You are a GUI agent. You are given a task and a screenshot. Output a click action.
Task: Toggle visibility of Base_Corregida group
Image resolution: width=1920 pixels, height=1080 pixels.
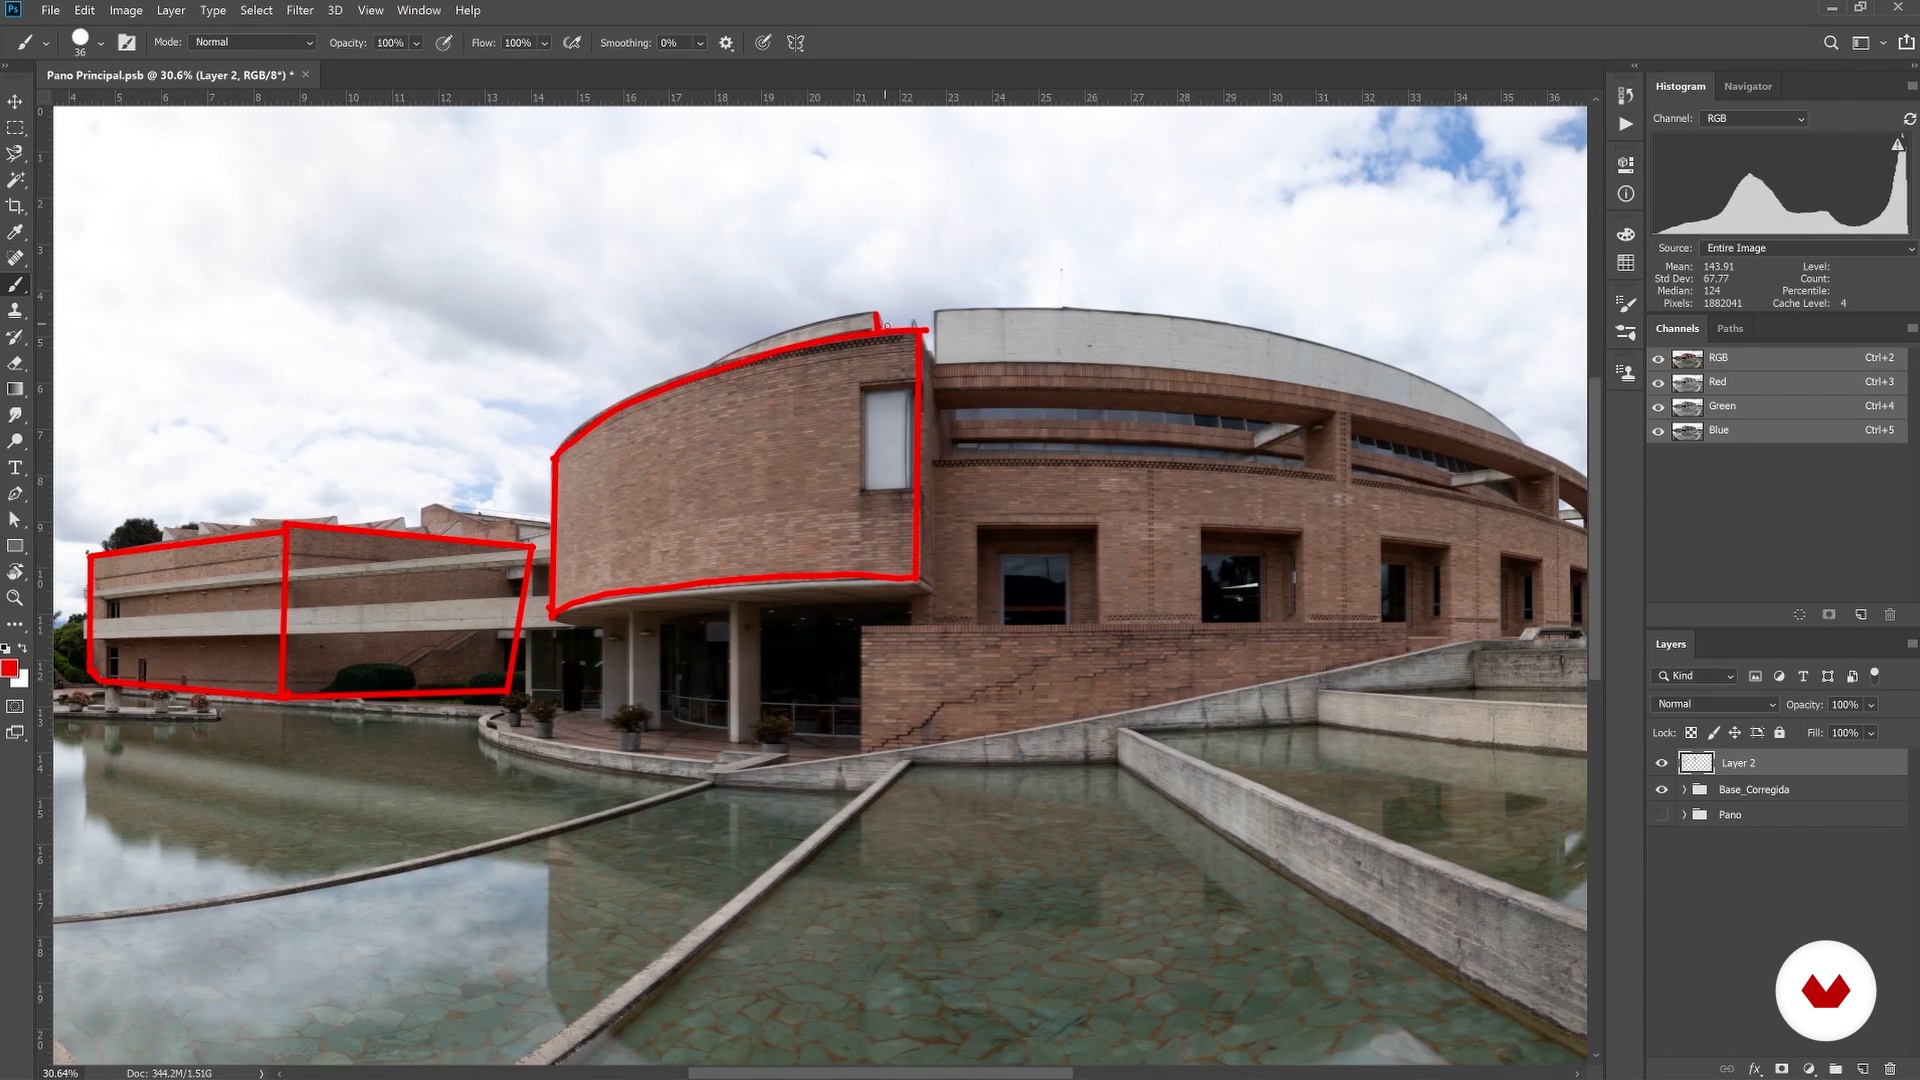click(1662, 790)
